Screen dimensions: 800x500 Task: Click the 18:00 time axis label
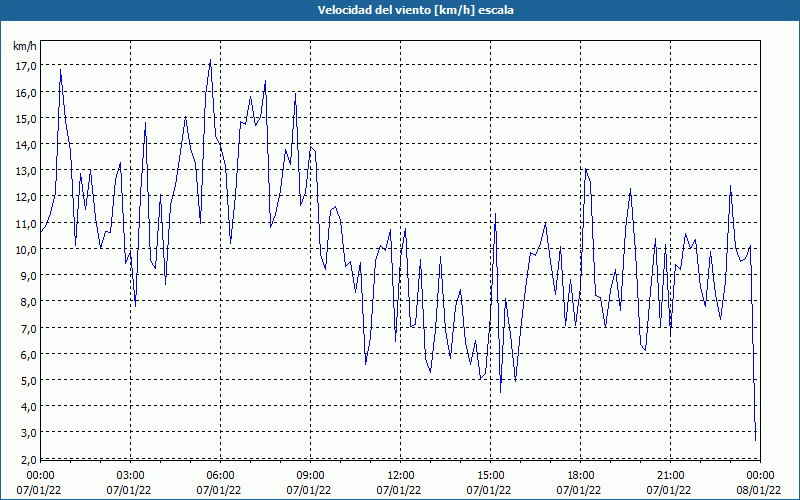click(x=580, y=476)
